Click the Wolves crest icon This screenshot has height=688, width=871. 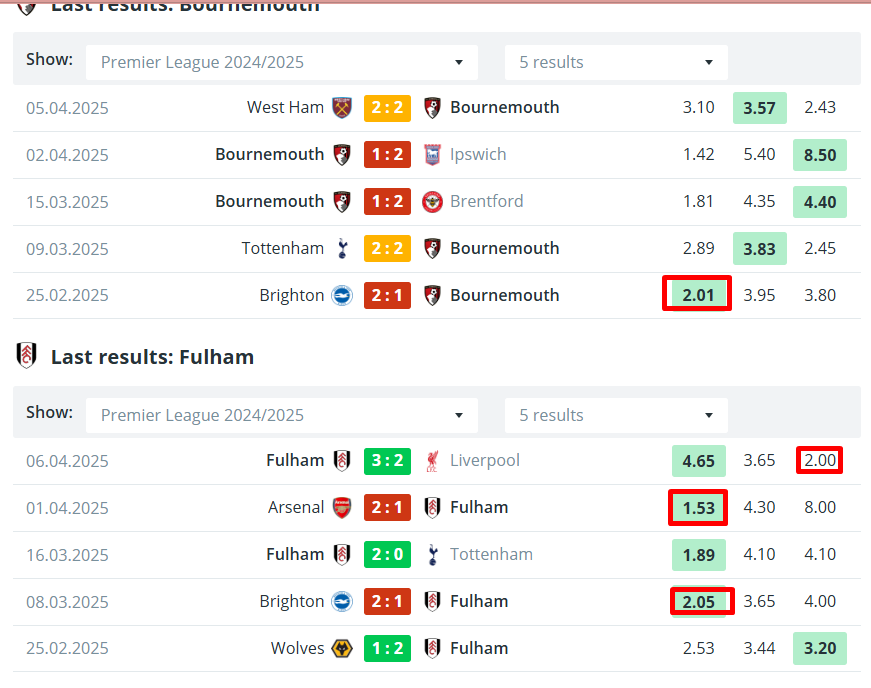pos(342,649)
